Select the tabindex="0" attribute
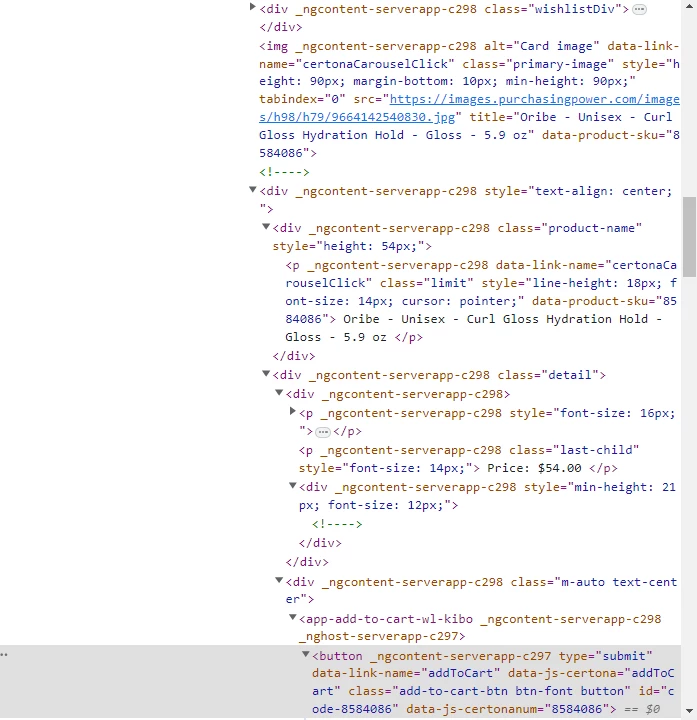The height and width of the screenshot is (720, 697). coord(302,99)
